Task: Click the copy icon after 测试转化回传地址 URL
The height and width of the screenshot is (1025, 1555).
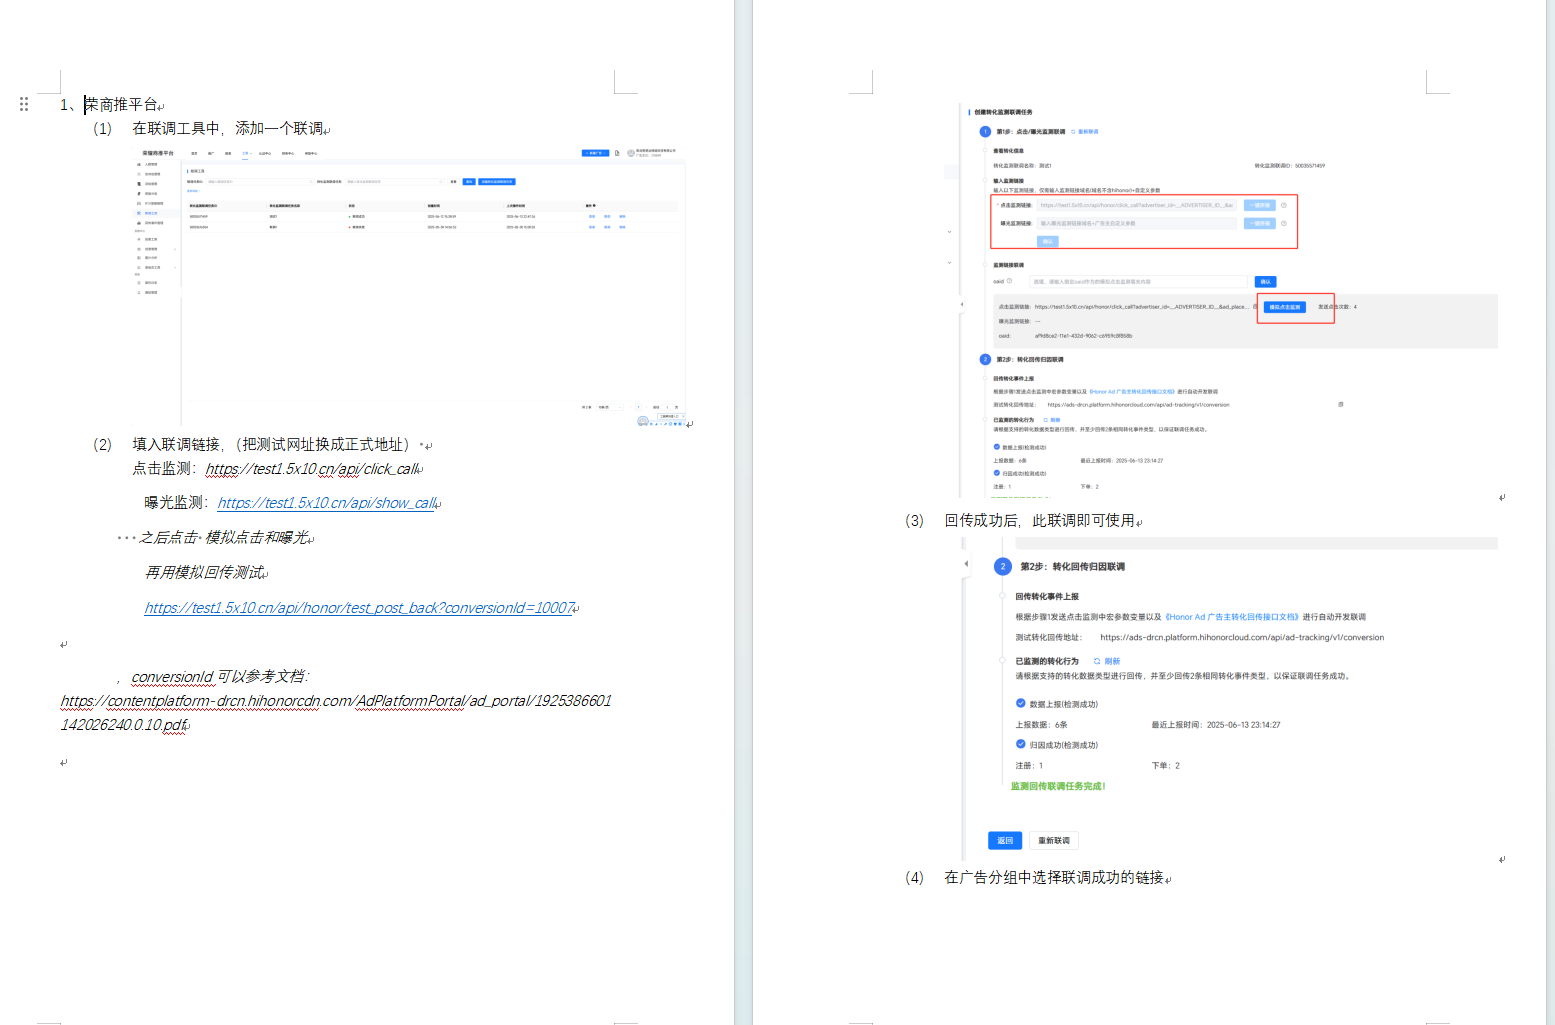Action: [x=1340, y=404]
